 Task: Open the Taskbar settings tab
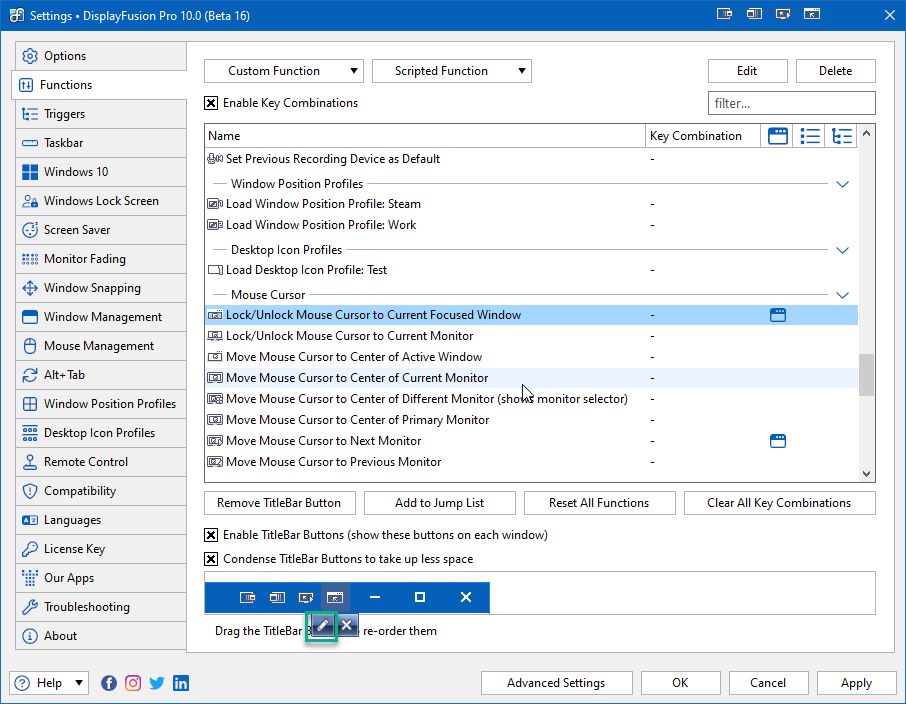[101, 143]
